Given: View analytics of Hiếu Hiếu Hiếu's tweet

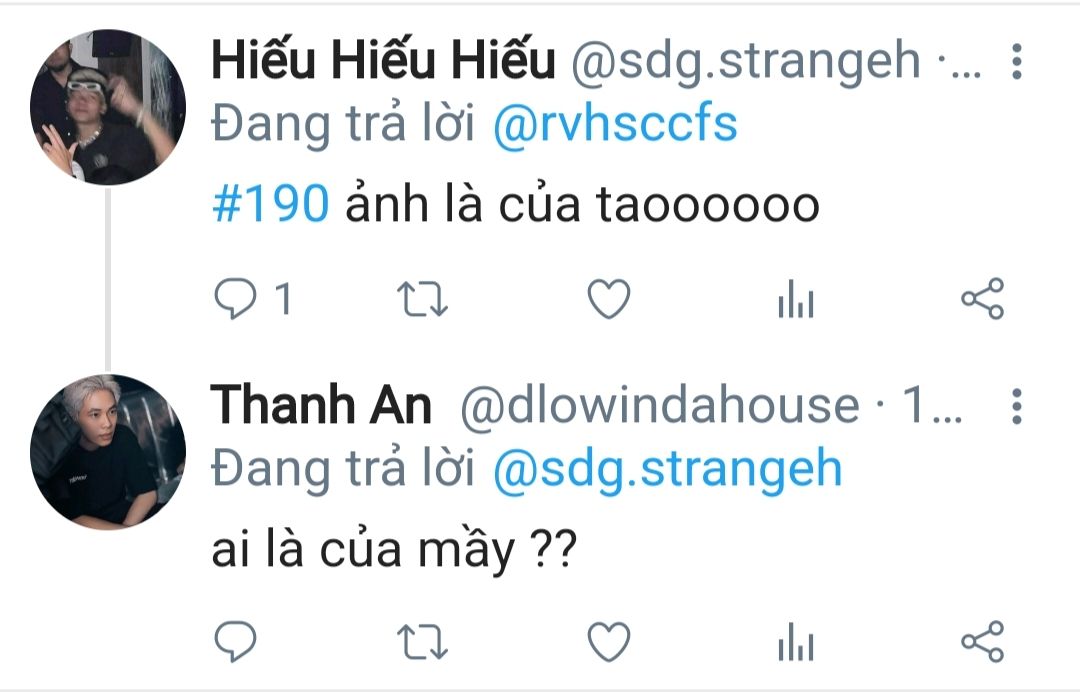Looking at the screenshot, I should (796, 300).
